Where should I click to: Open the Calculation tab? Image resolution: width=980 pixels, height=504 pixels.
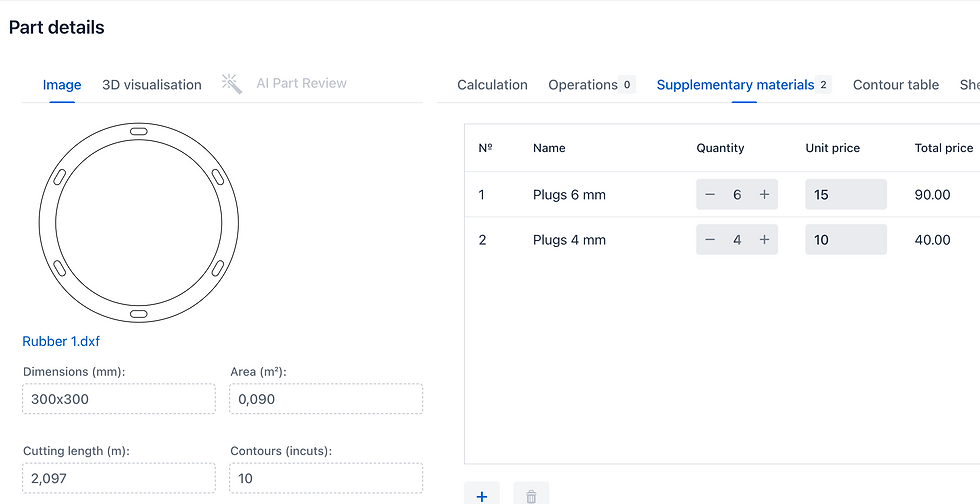pos(492,85)
